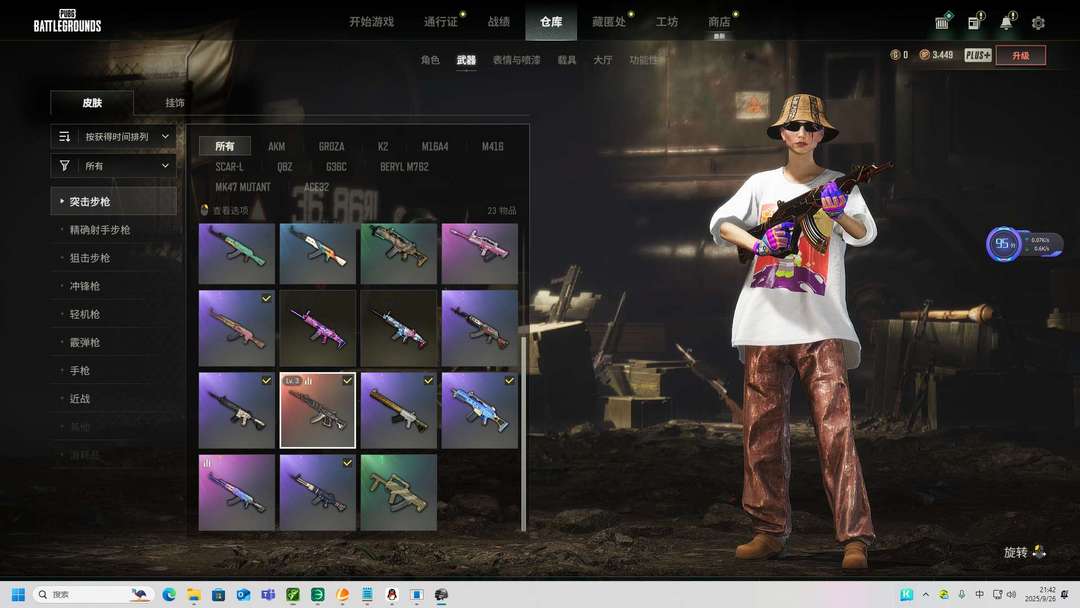Switch to the 表情与喷漆 sub-tab
The height and width of the screenshot is (608, 1080).
(517, 60)
